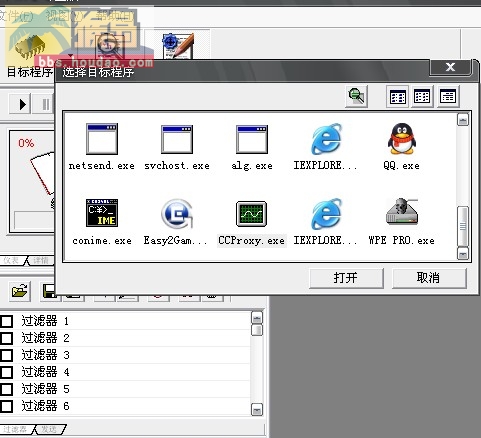Screen dimensions: 481x438
Task: Select IEXPLORE next to WPE PRO.exe
Action: 327,214
